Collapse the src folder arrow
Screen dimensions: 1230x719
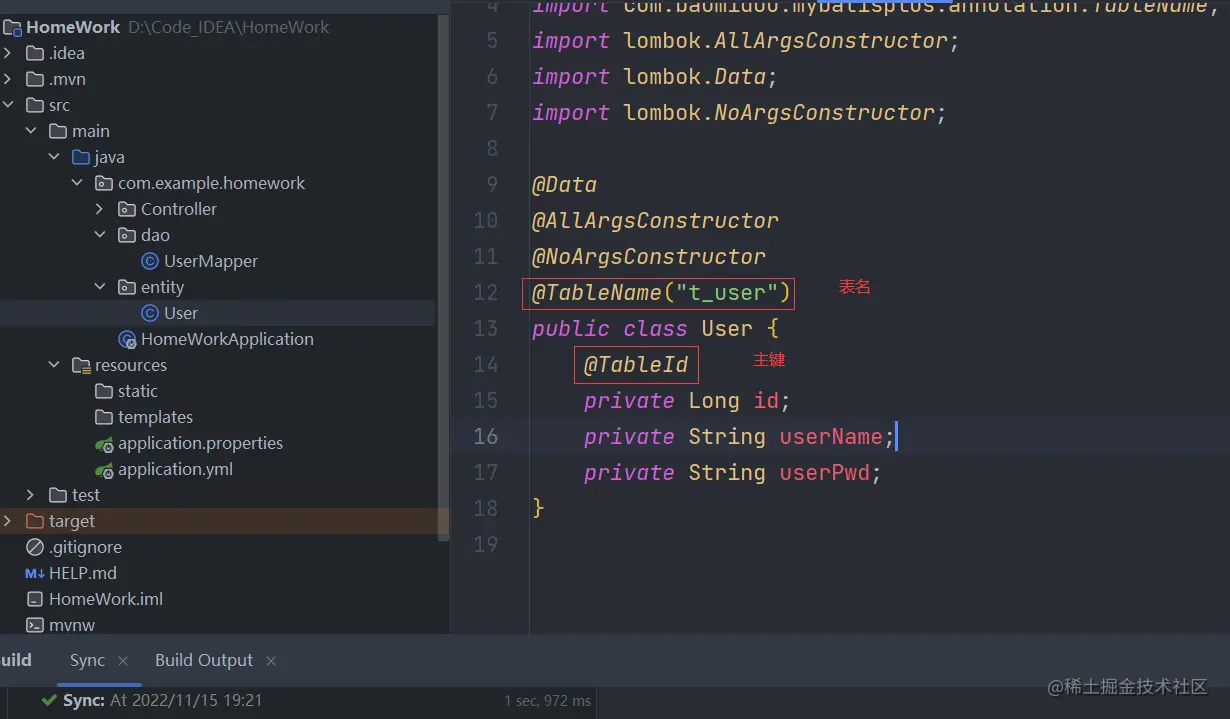click(8, 105)
